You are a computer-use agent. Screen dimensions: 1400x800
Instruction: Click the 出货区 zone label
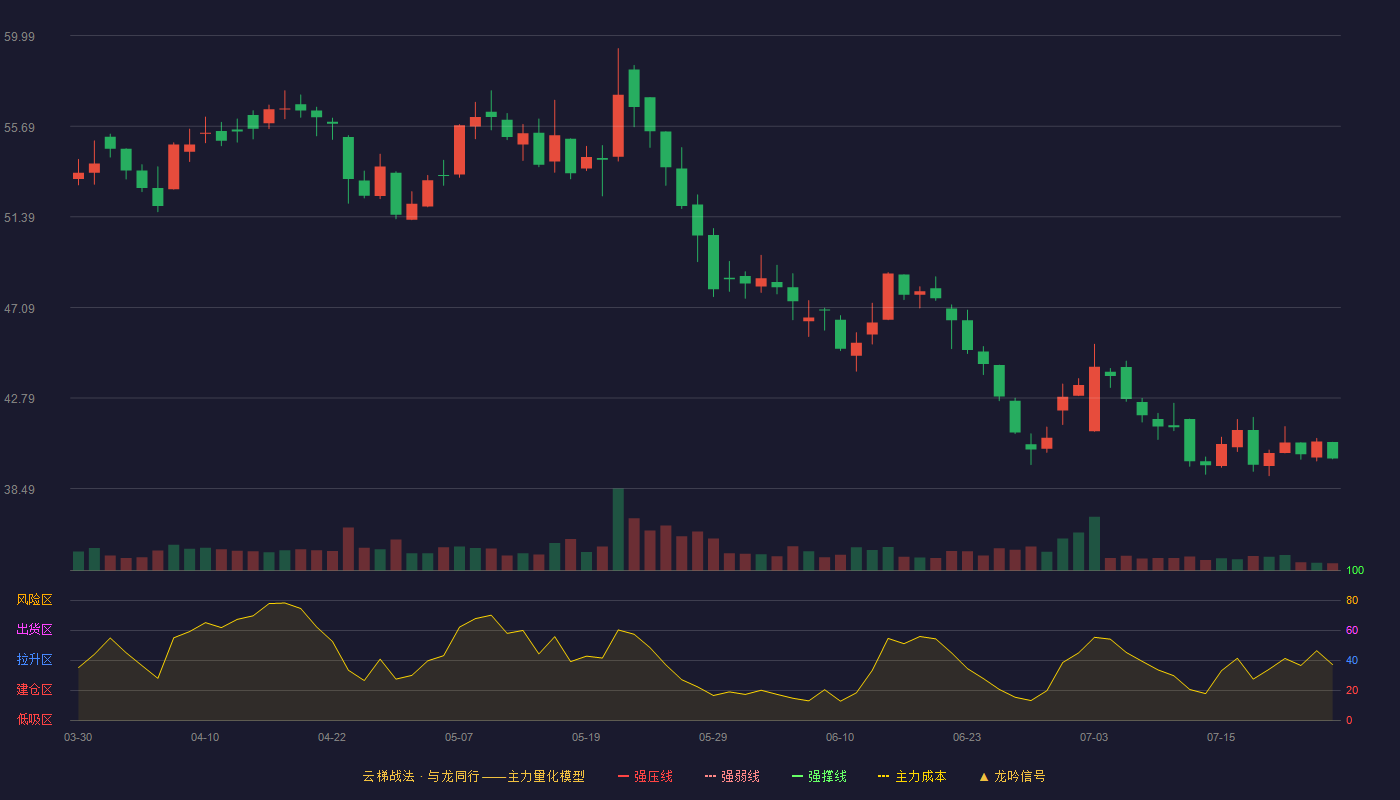pyautogui.click(x=34, y=630)
